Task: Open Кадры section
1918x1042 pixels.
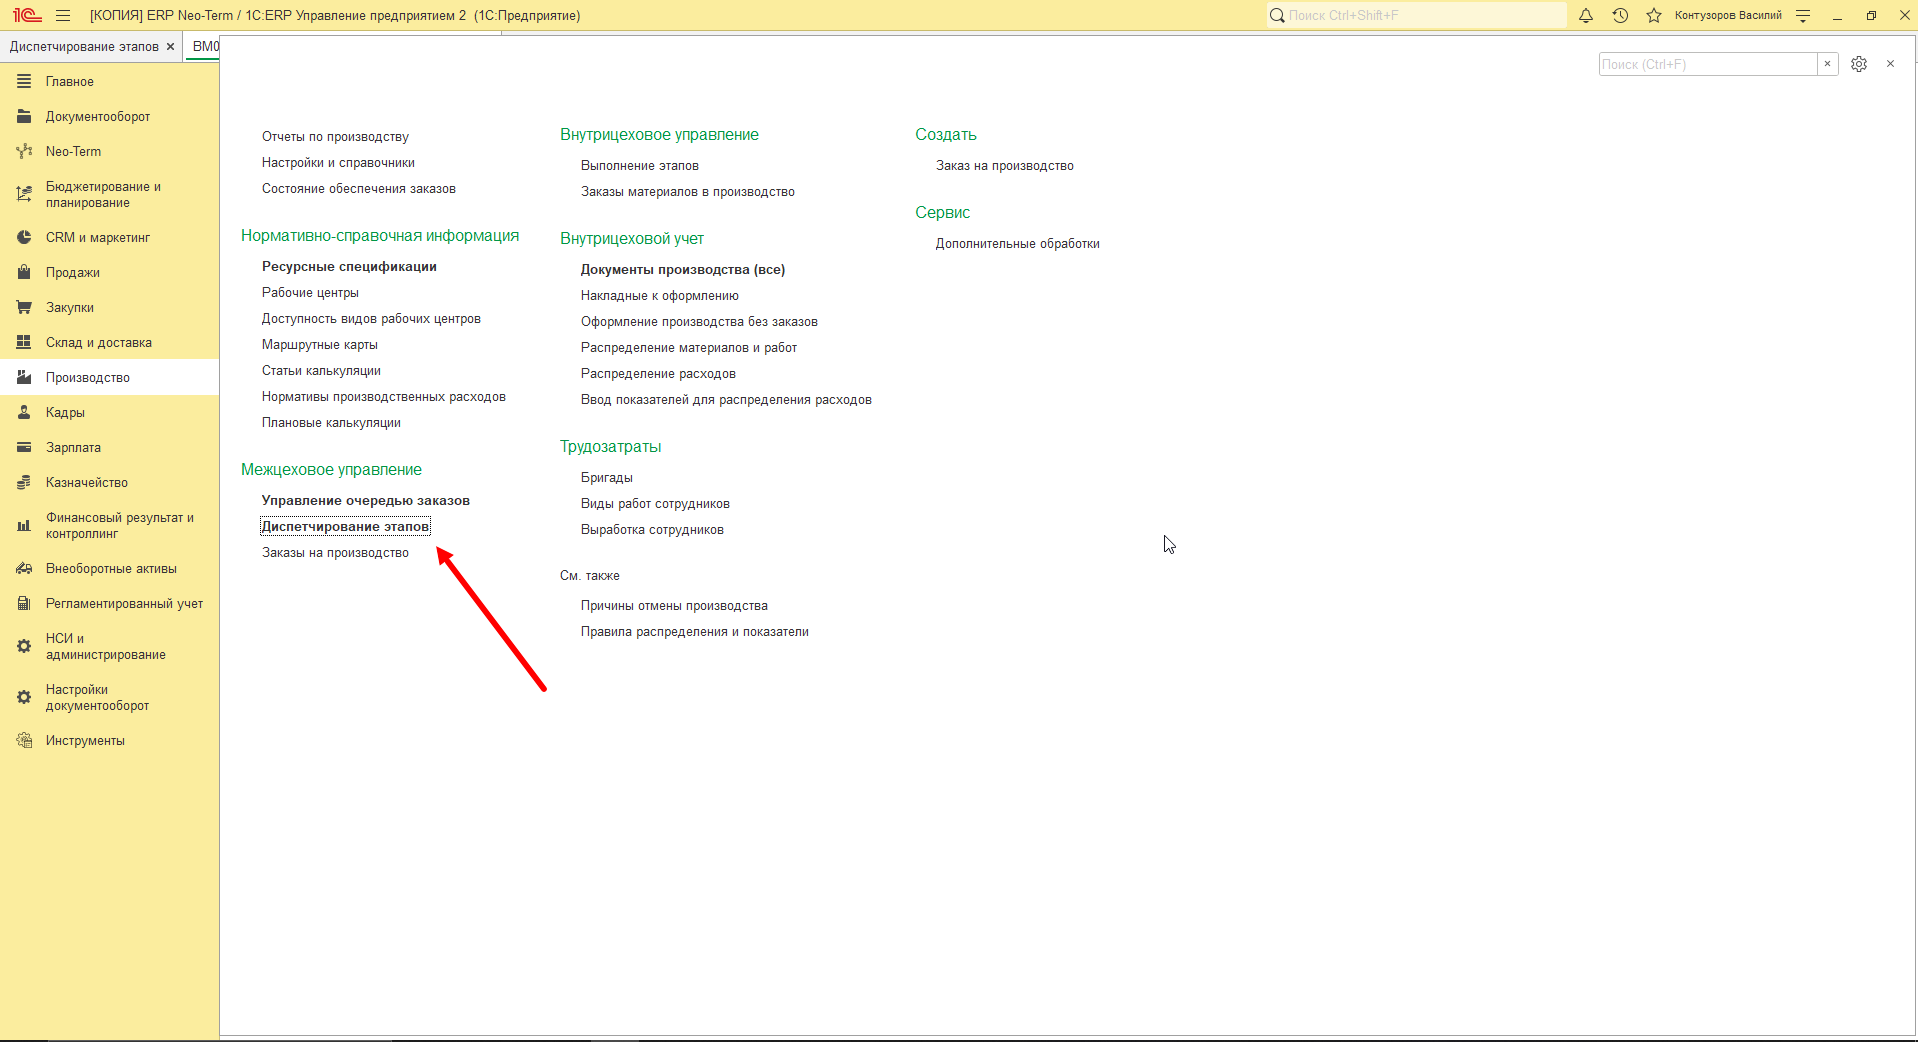Action: point(109,413)
